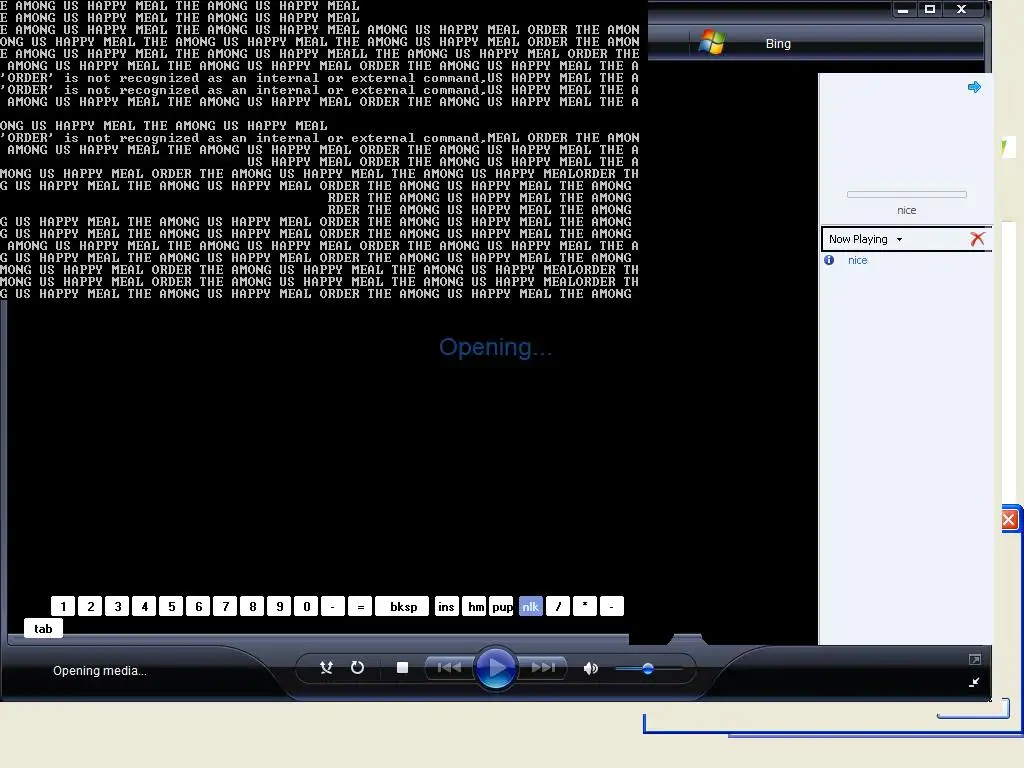Tap the on-screen tab key

tap(43, 628)
